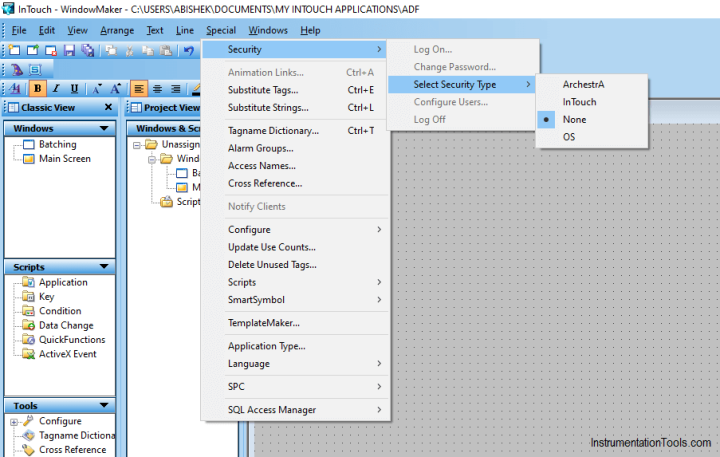Select the Data Change script item
This screenshot has width=720, height=457.
(x=66, y=326)
